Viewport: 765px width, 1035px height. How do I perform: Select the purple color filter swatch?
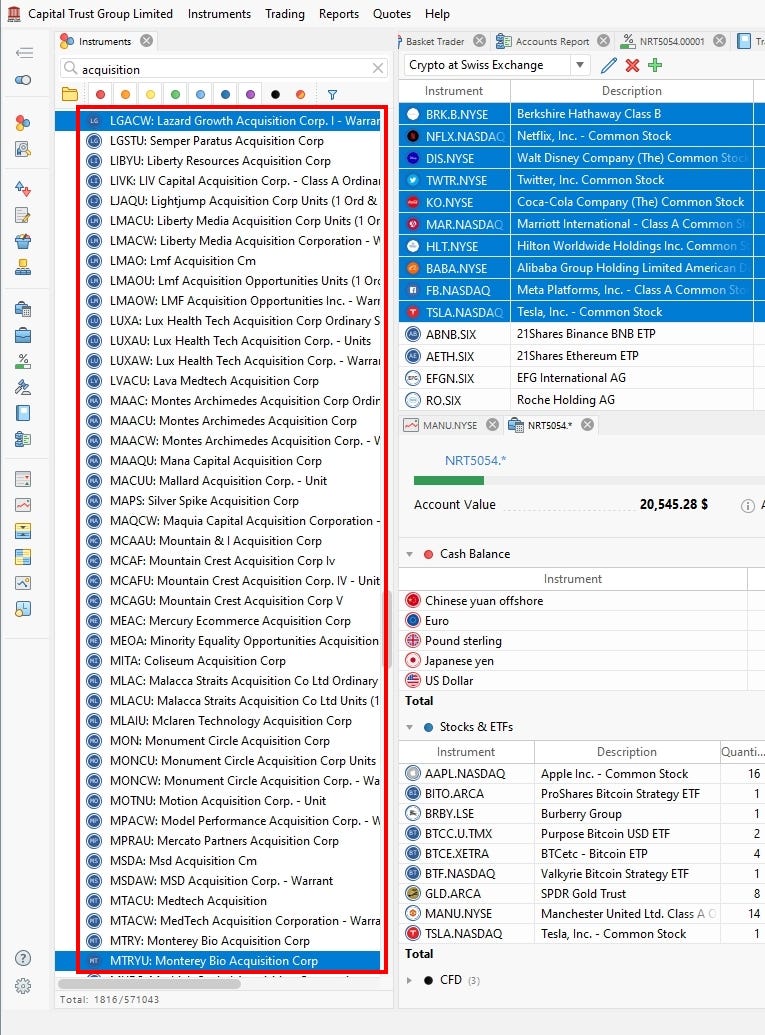(250, 94)
